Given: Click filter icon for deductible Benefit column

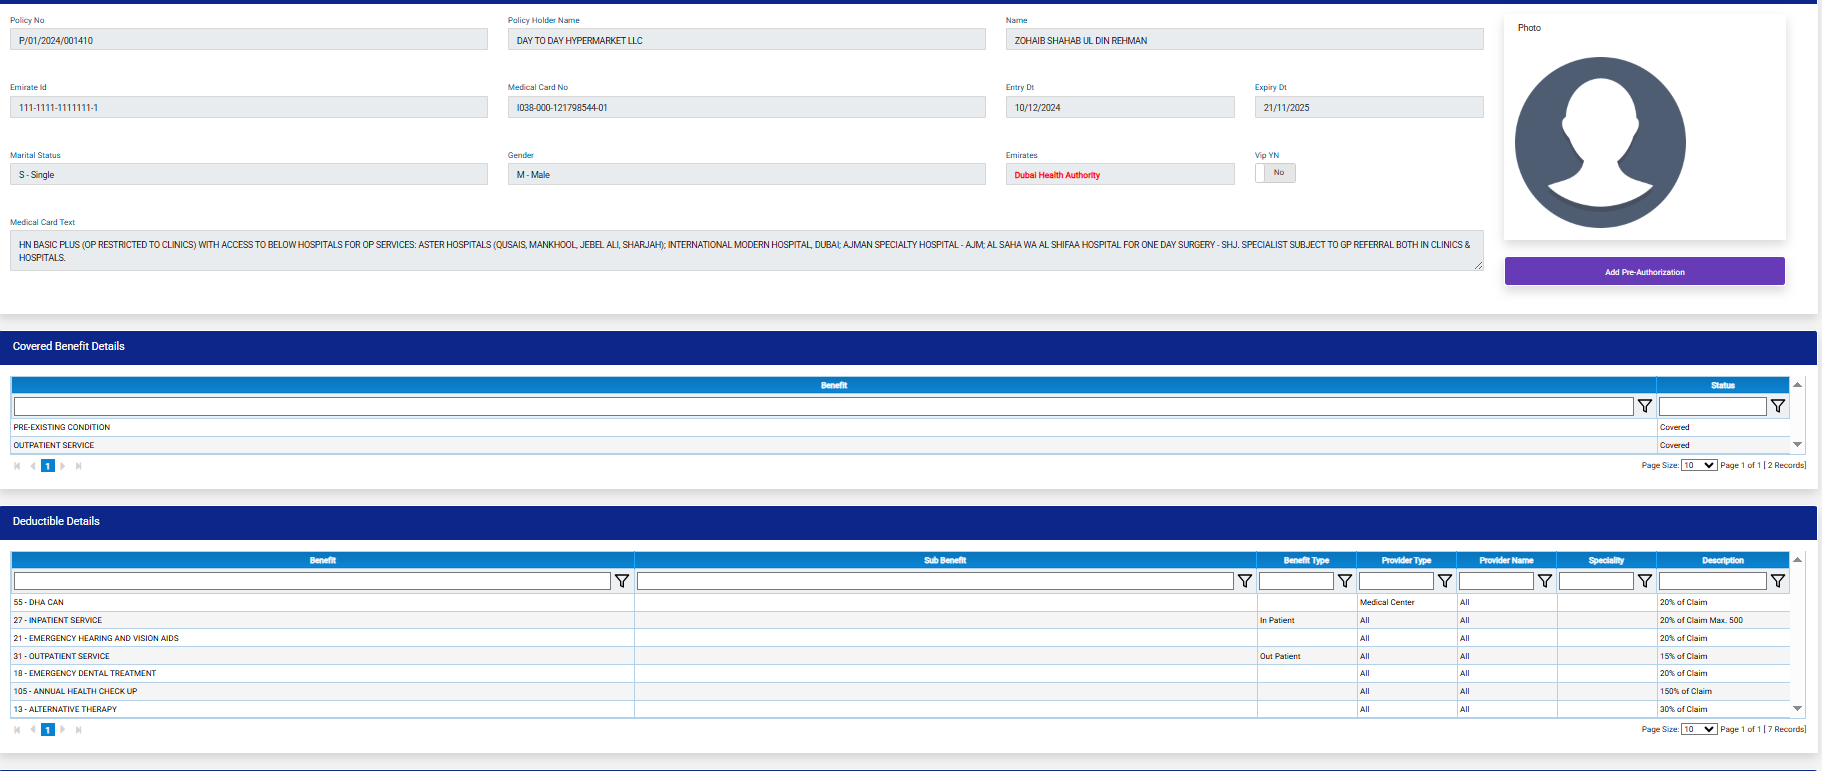Looking at the screenshot, I should (x=622, y=581).
